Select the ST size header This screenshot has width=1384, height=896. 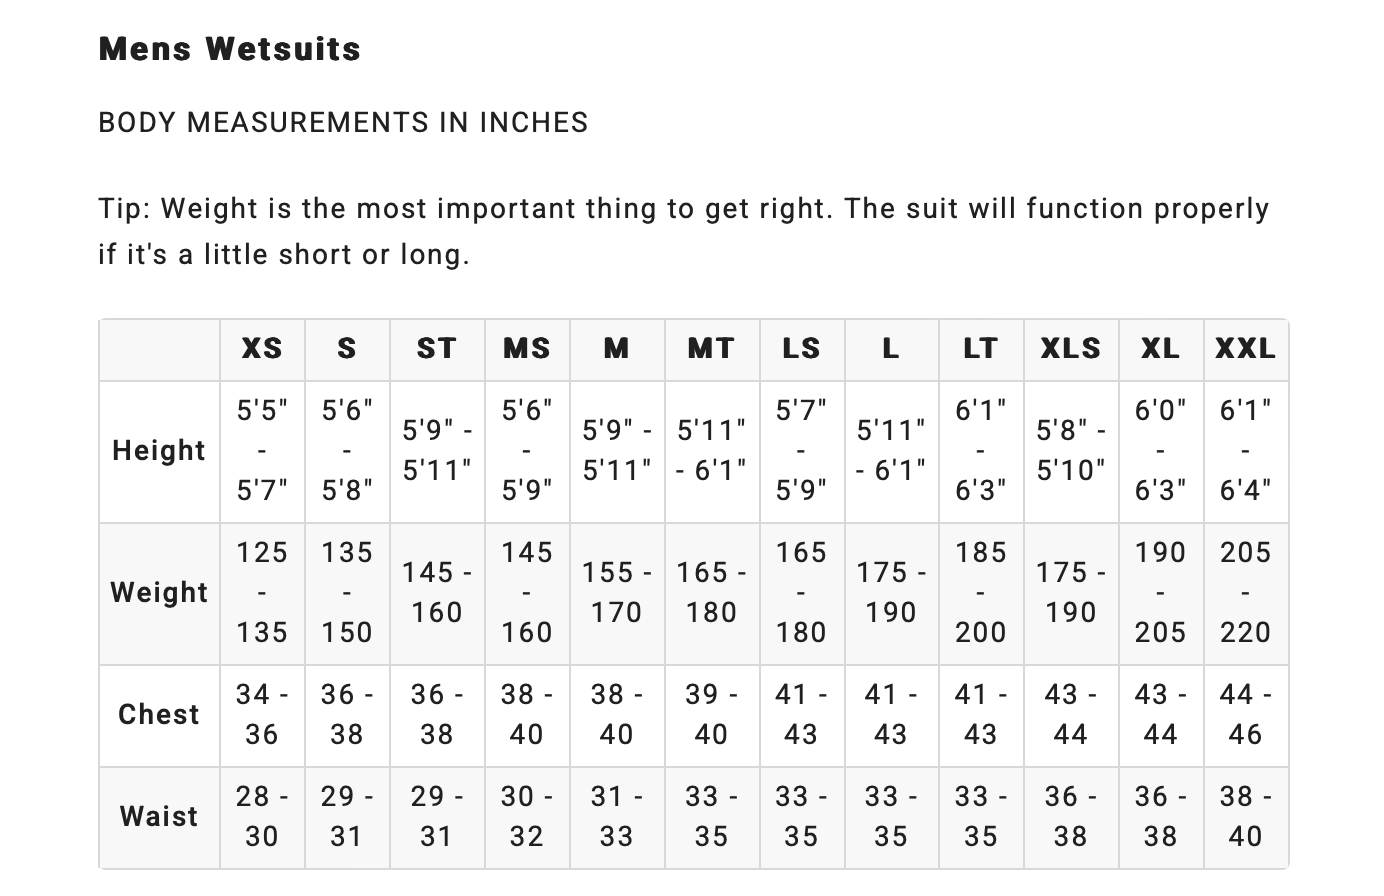(x=437, y=349)
